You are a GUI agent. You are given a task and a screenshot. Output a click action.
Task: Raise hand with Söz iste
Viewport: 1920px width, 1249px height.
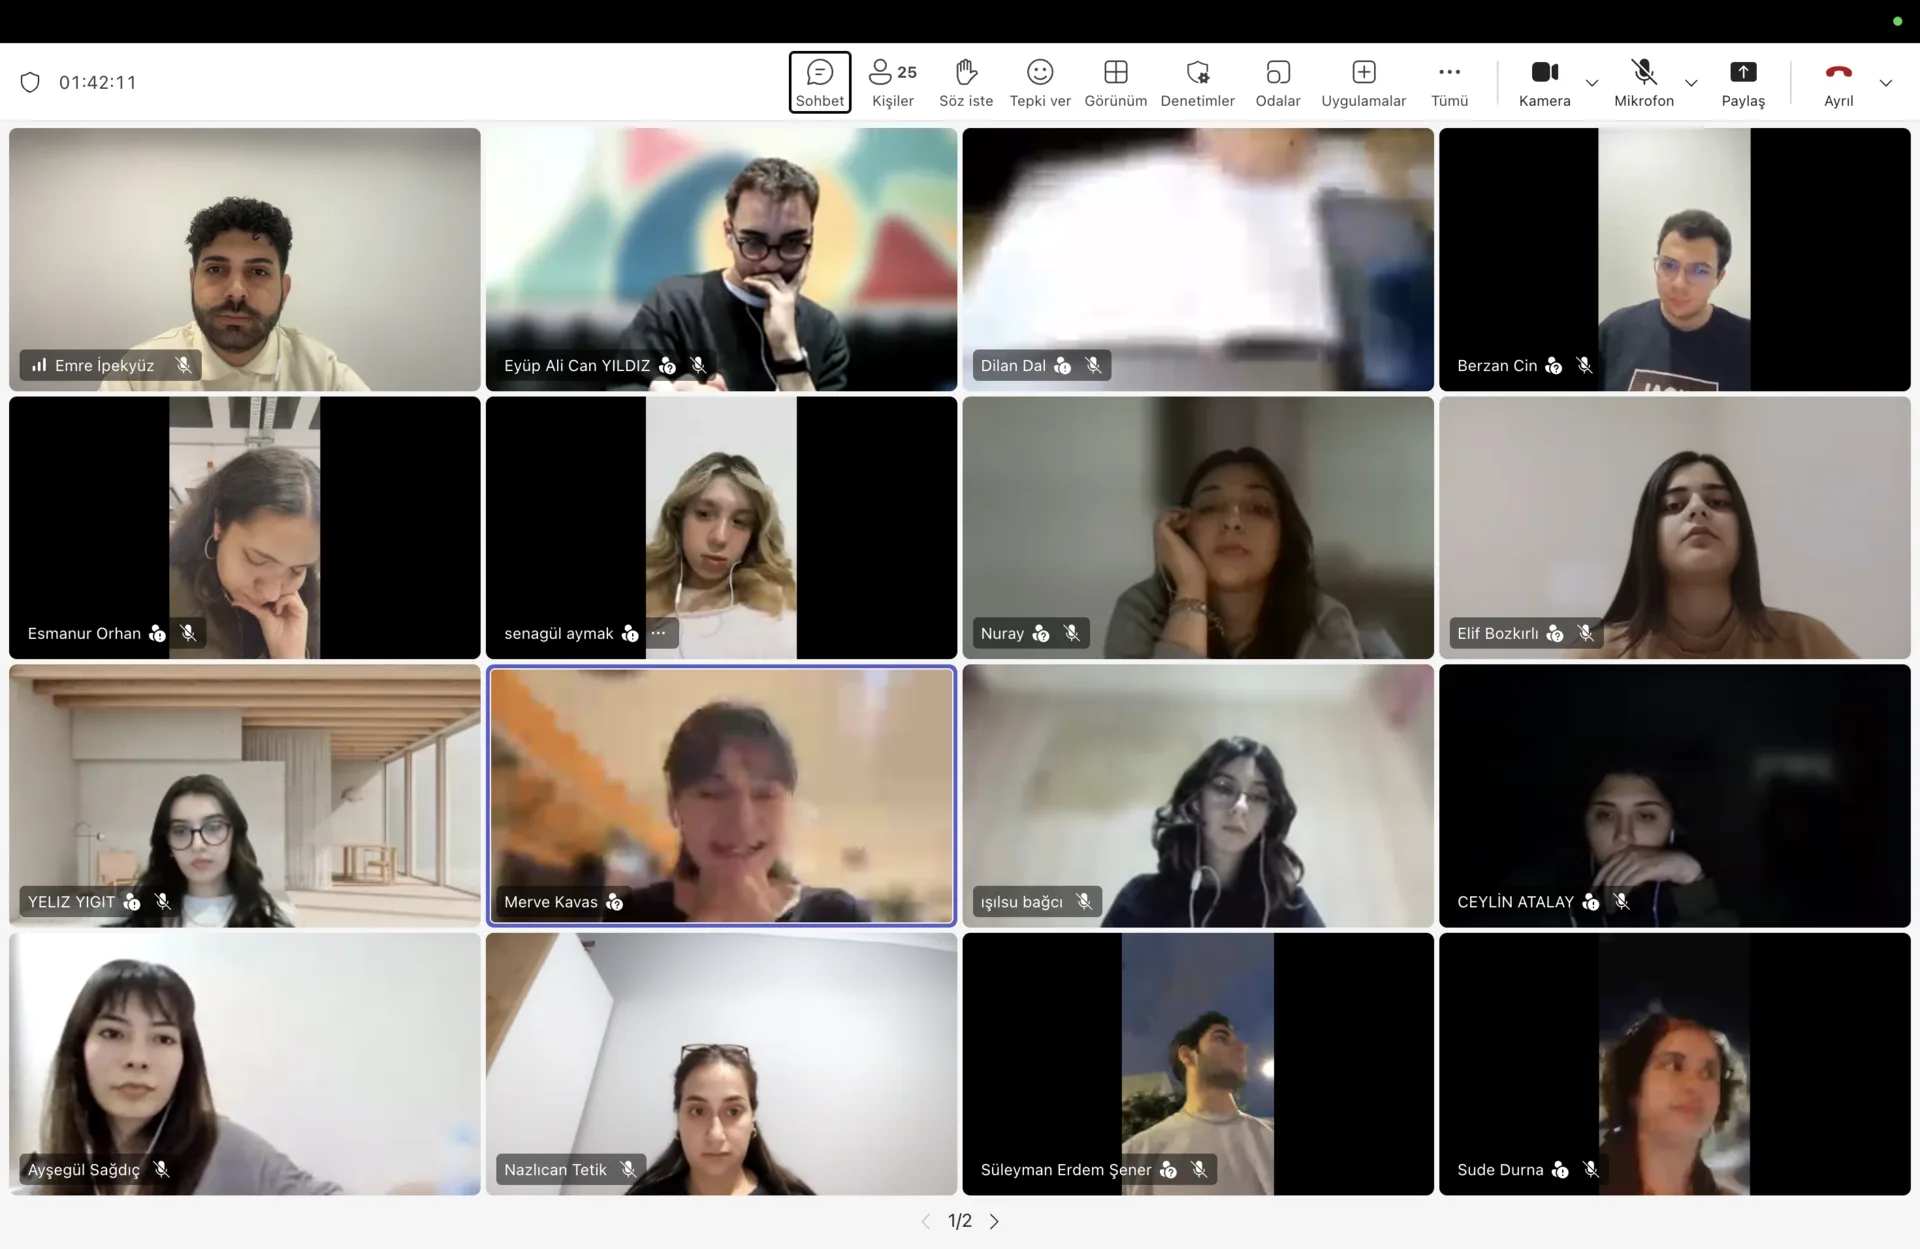(965, 82)
